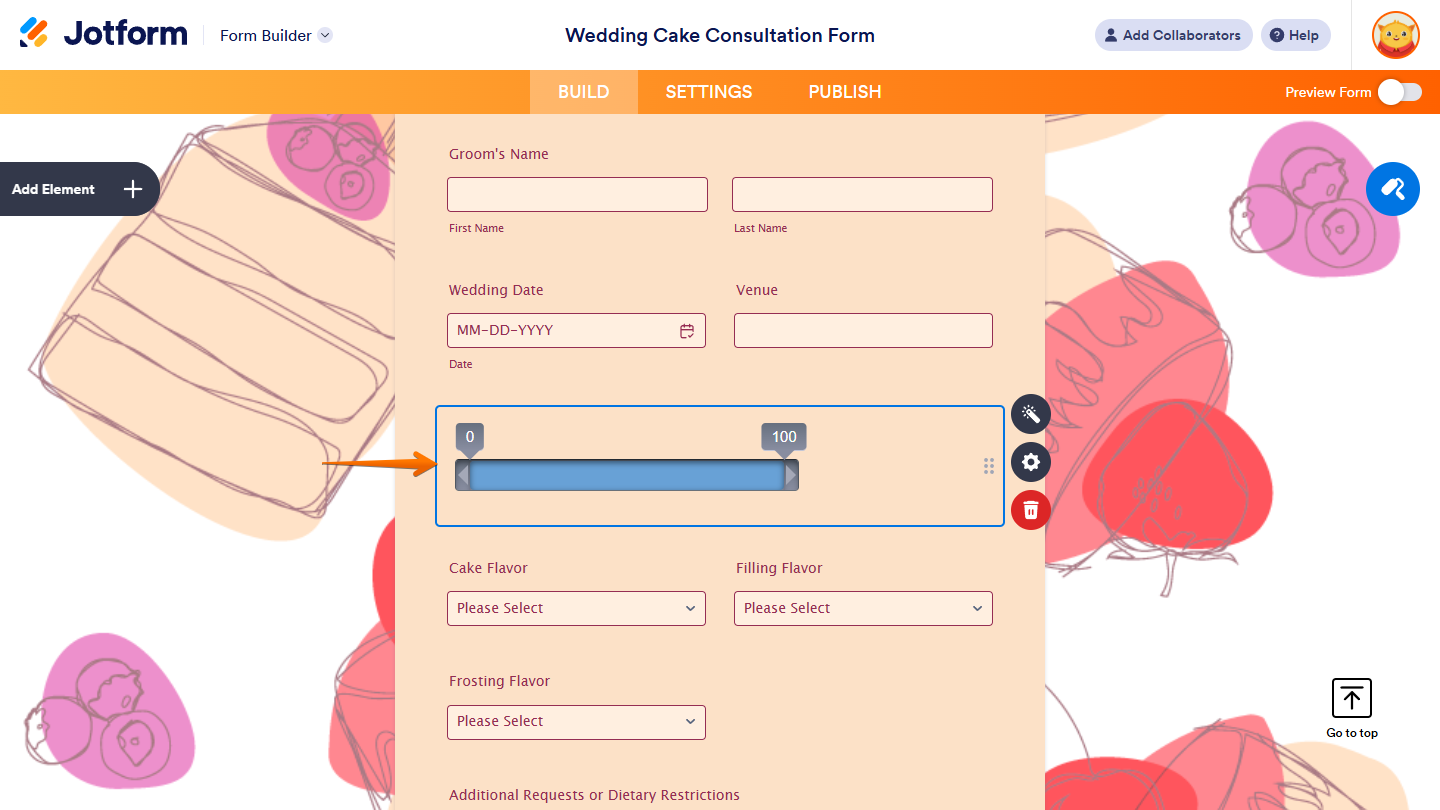The height and width of the screenshot is (810, 1440).
Task: Switch to the PUBLISH tab
Action: click(844, 91)
